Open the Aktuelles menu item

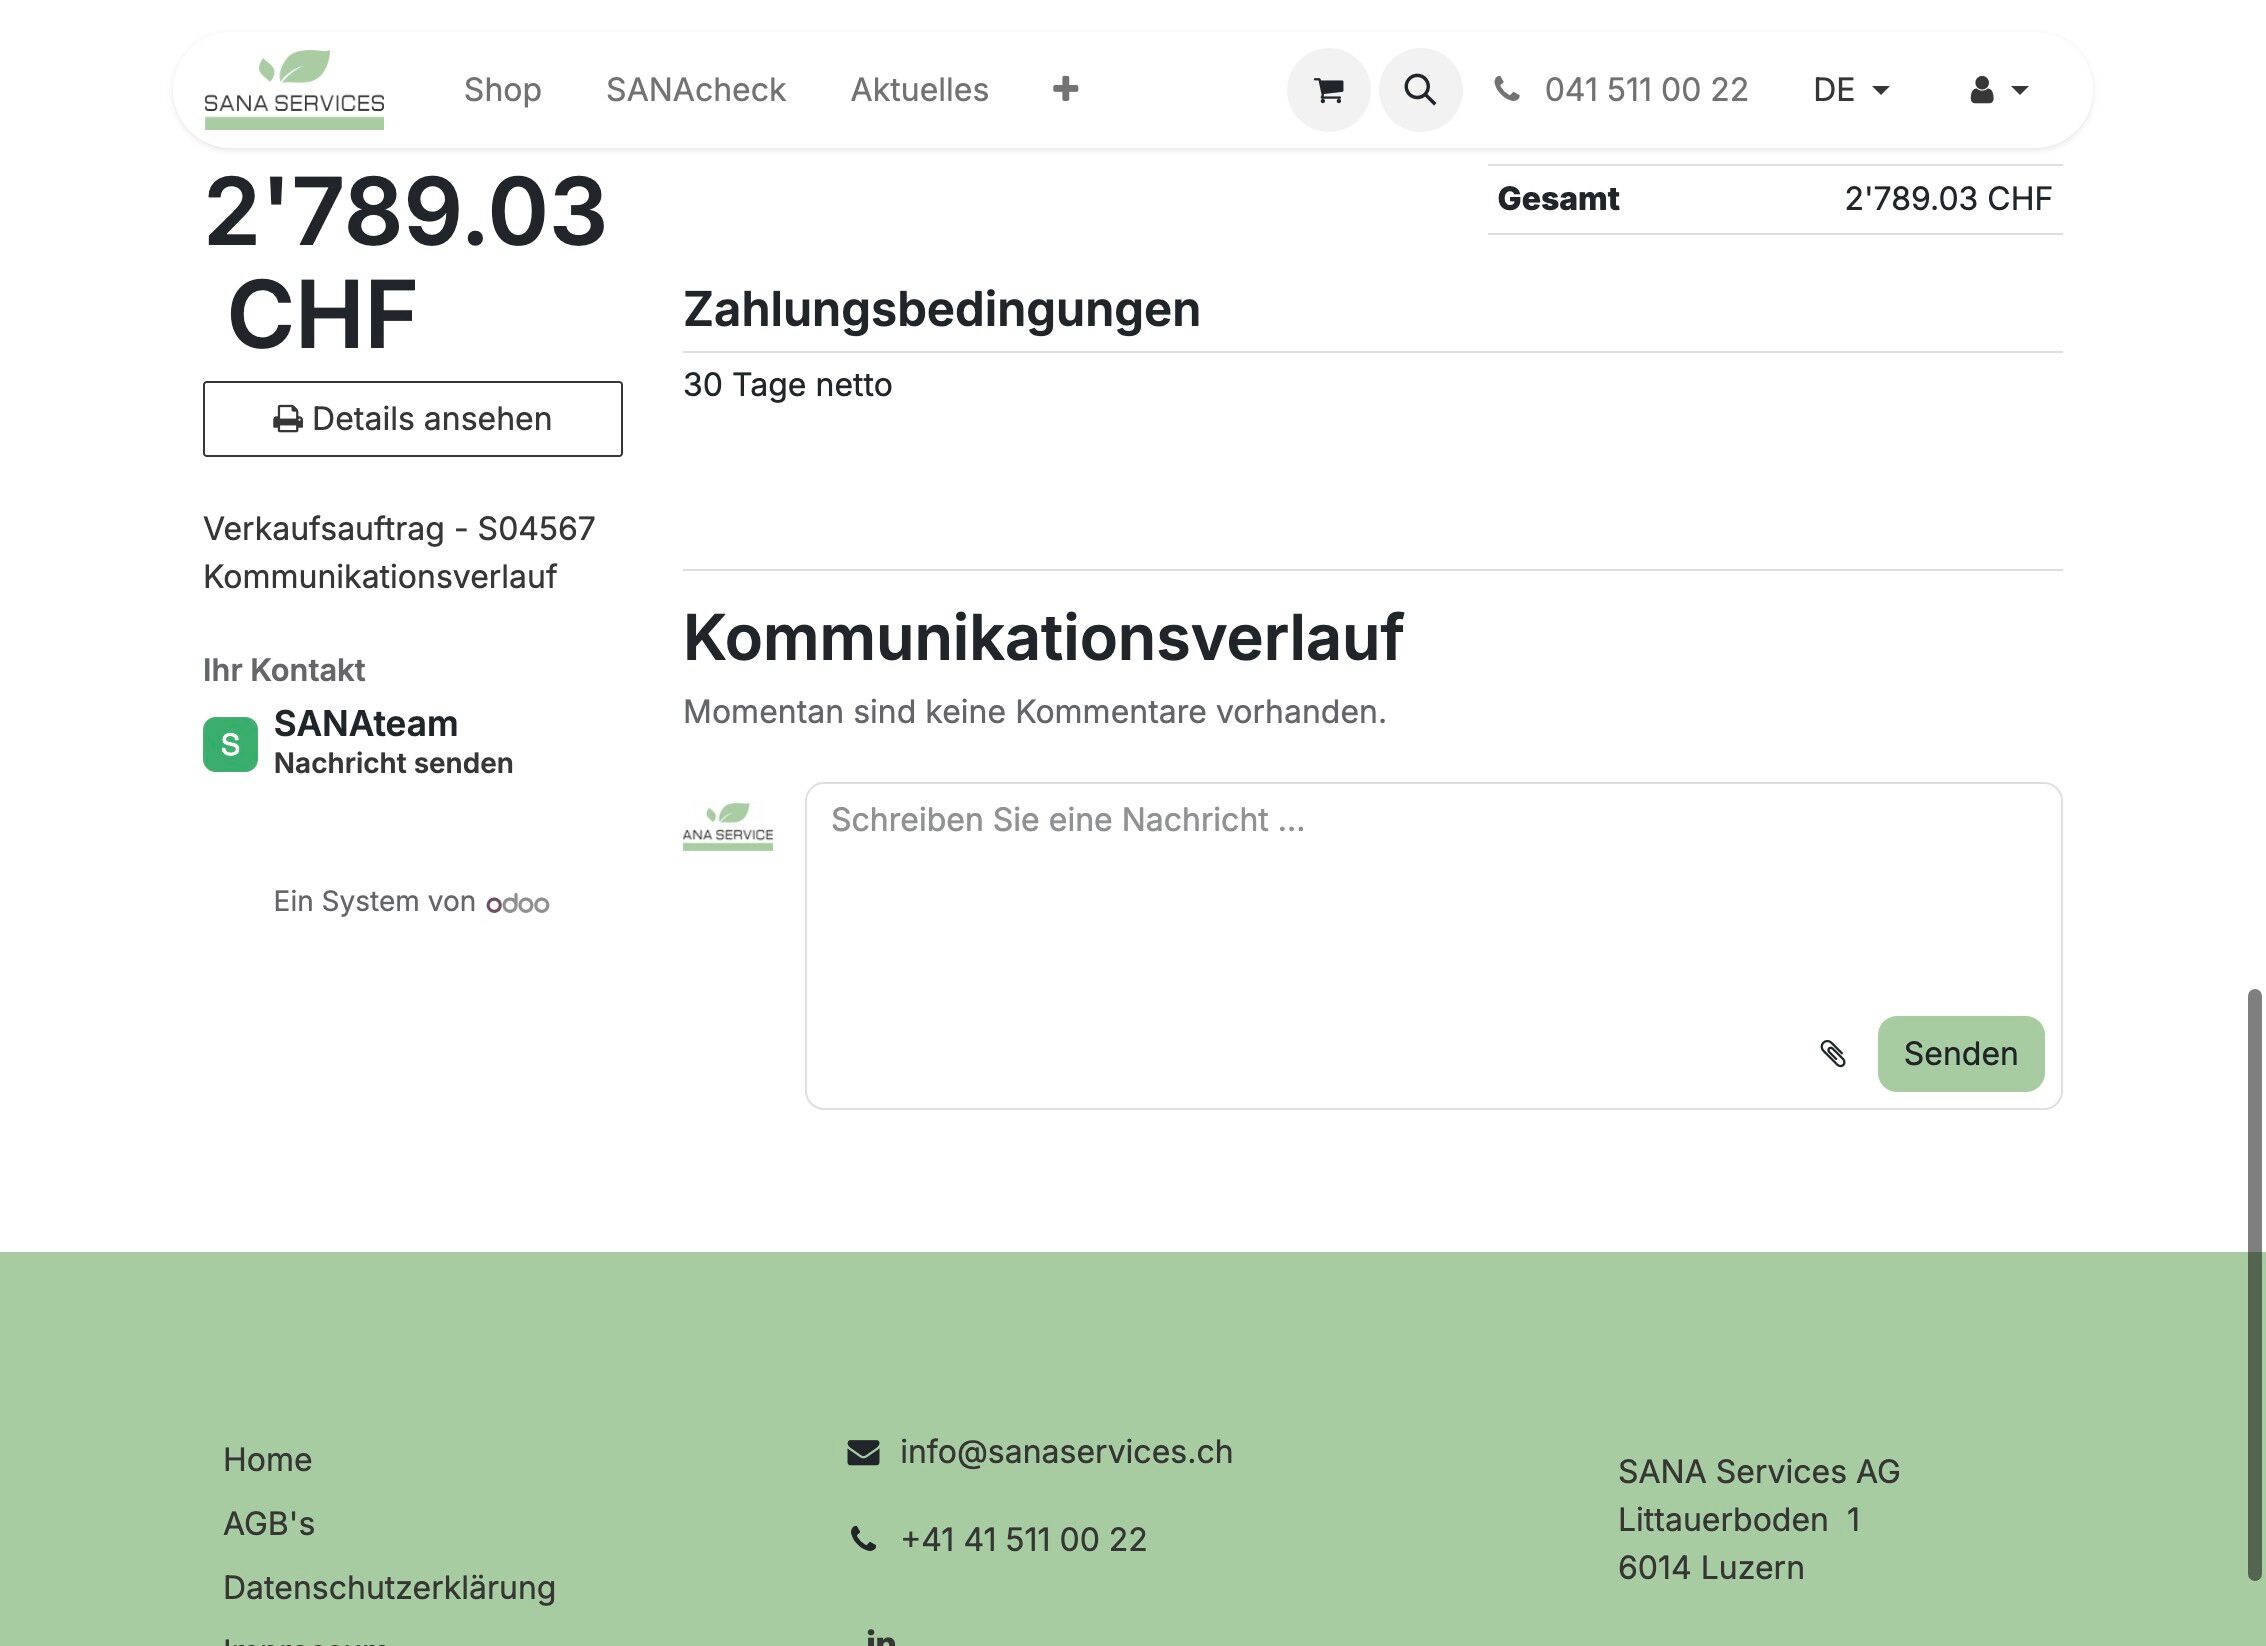point(919,90)
